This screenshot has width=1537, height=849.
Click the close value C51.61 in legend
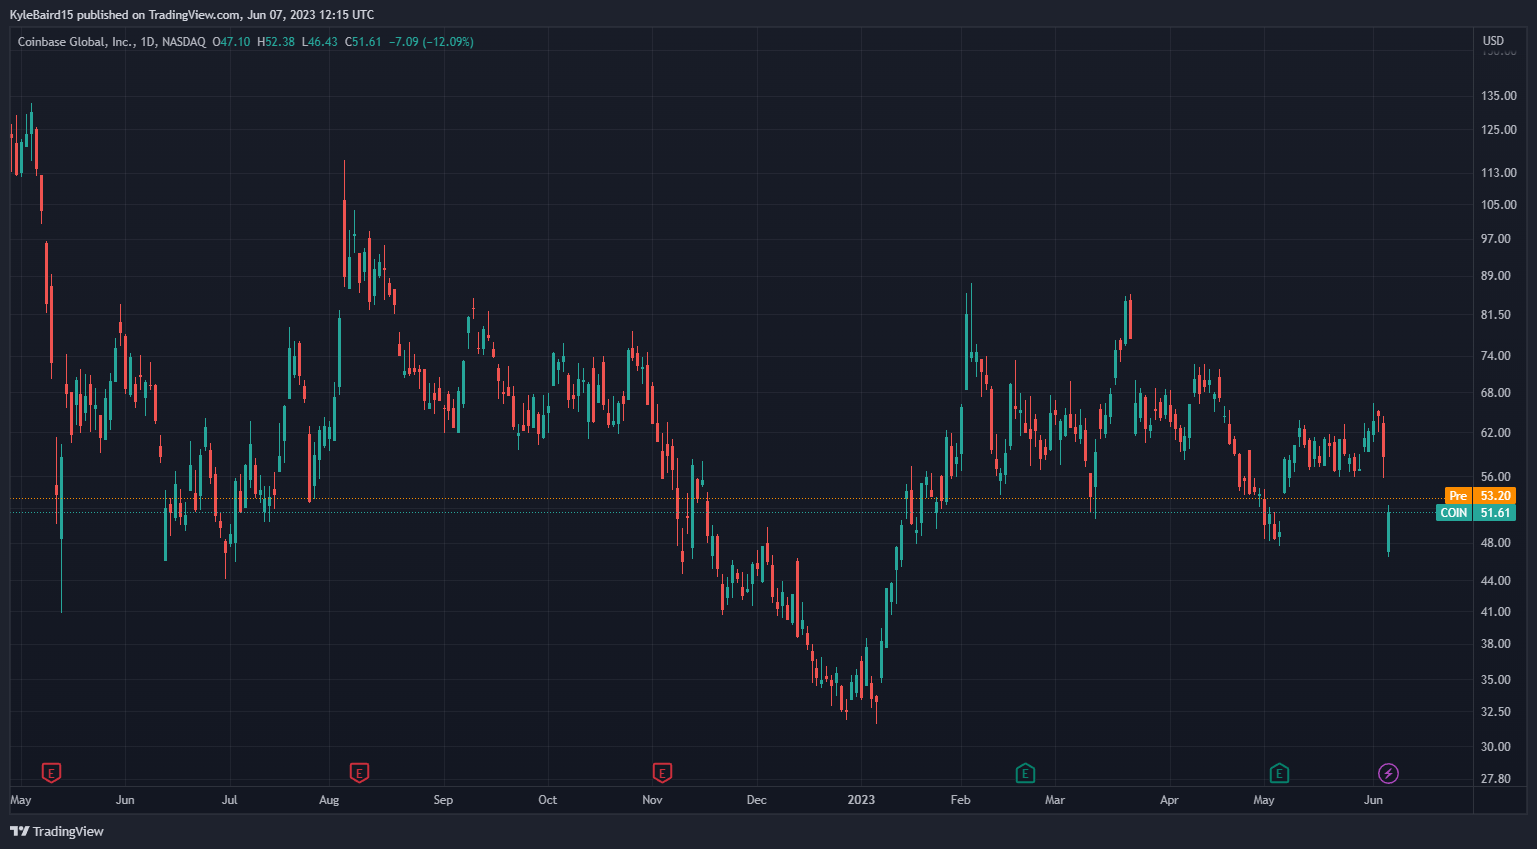pos(363,42)
